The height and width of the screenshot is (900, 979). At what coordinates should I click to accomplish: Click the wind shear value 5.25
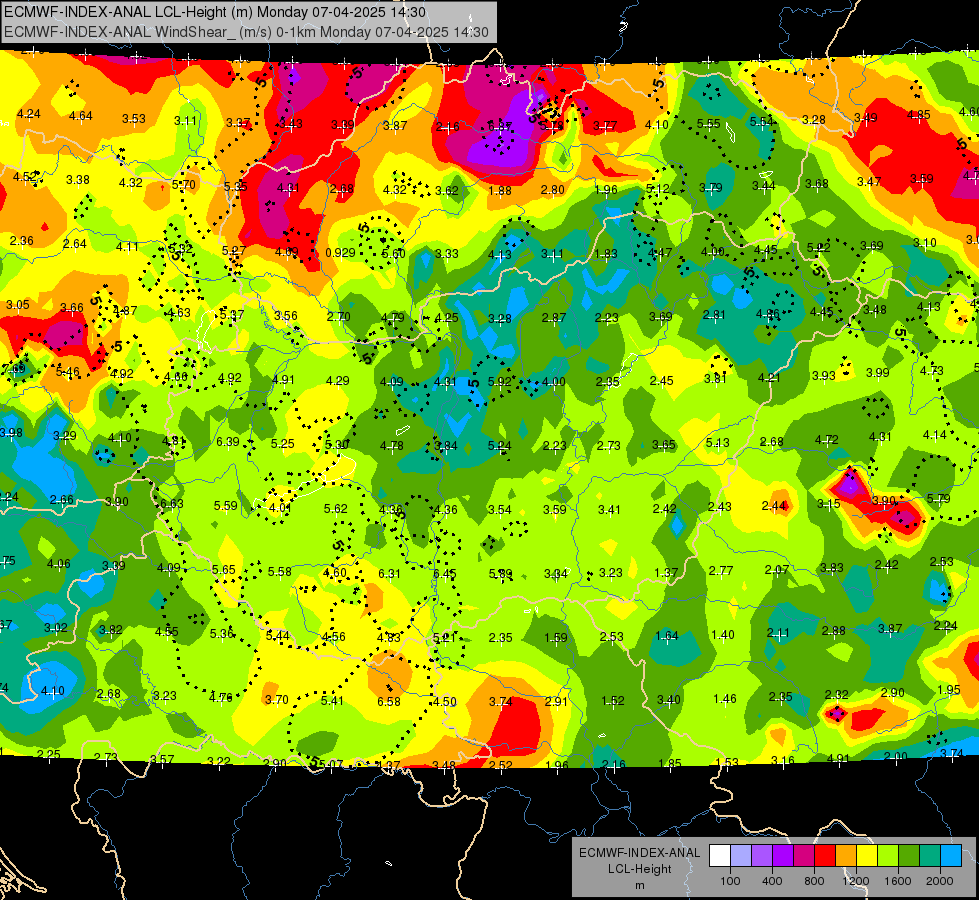pos(282,444)
